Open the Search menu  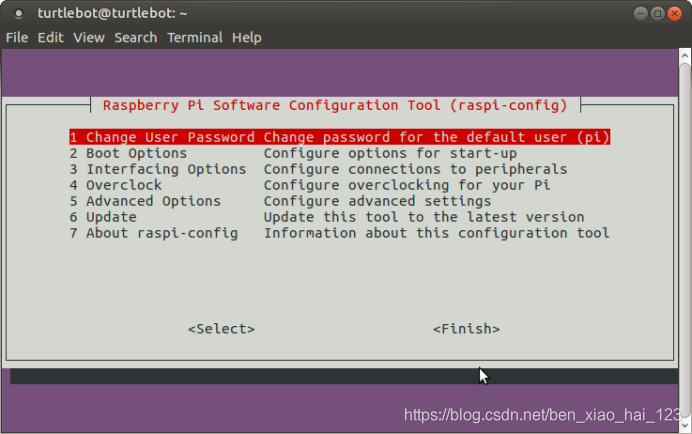tap(135, 38)
